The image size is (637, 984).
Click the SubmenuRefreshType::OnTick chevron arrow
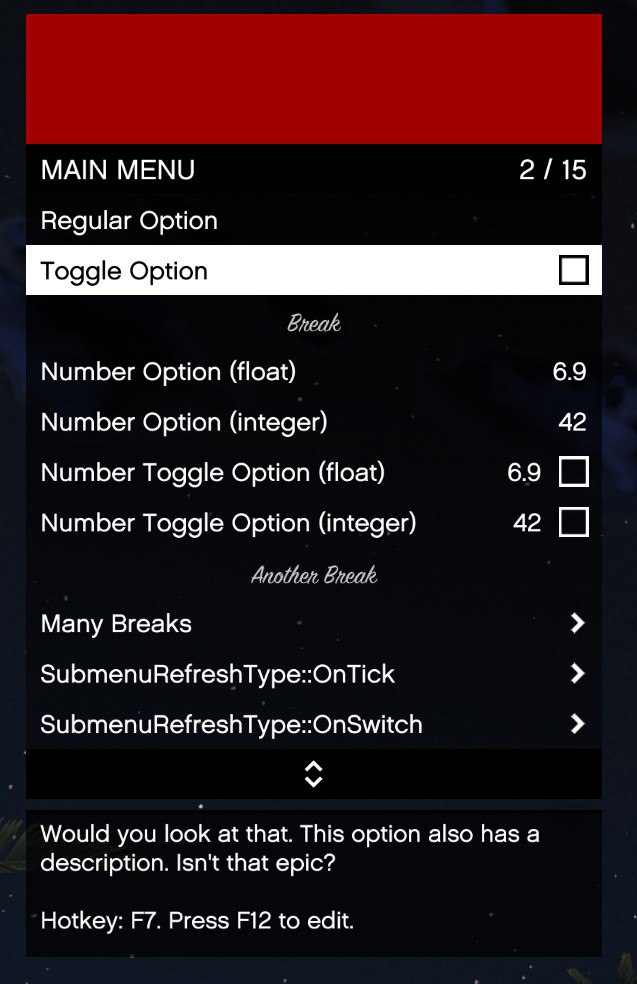(577, 673)
